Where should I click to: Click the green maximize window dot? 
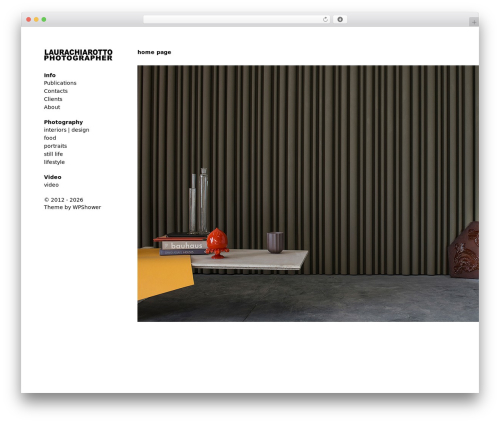point(44,19)
